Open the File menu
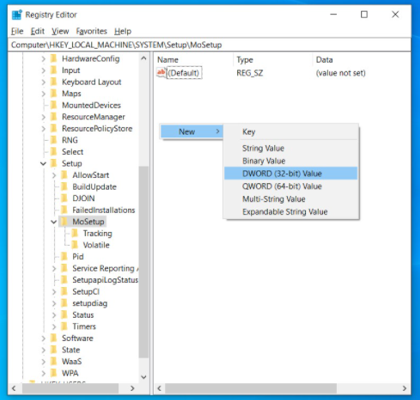 click(x=17, y=31)
